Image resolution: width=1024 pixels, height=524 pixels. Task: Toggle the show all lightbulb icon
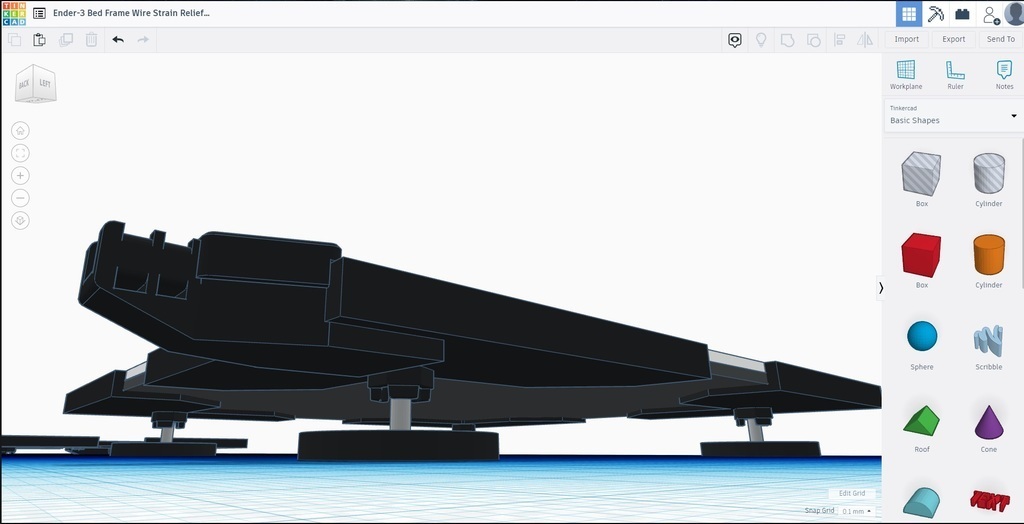point(761,40)
